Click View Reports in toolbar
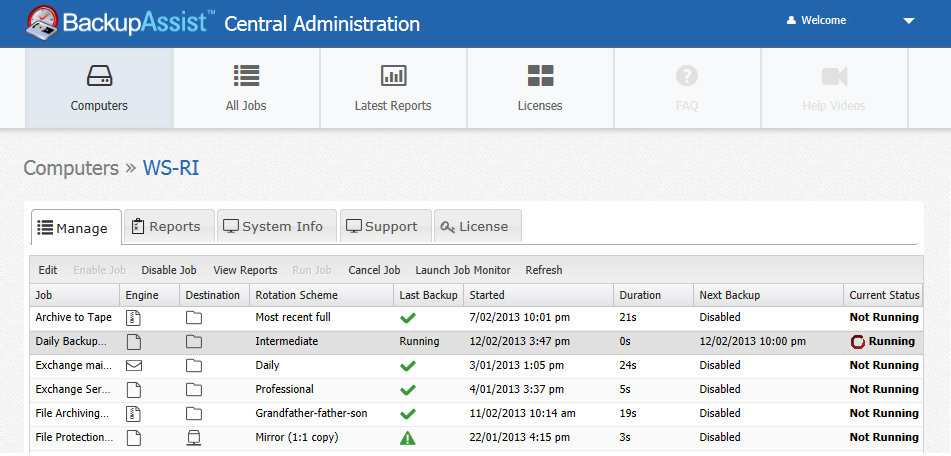The height and width of the screenshot is (456, 951). coord(245,270)
